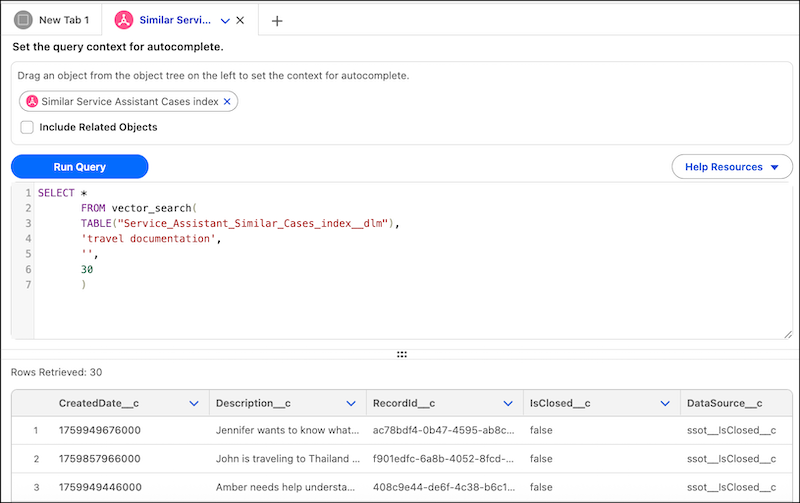Screen dimensions: 800x503
Task: Click the pink icon in the context pill
Action: (x=32, y=101)
